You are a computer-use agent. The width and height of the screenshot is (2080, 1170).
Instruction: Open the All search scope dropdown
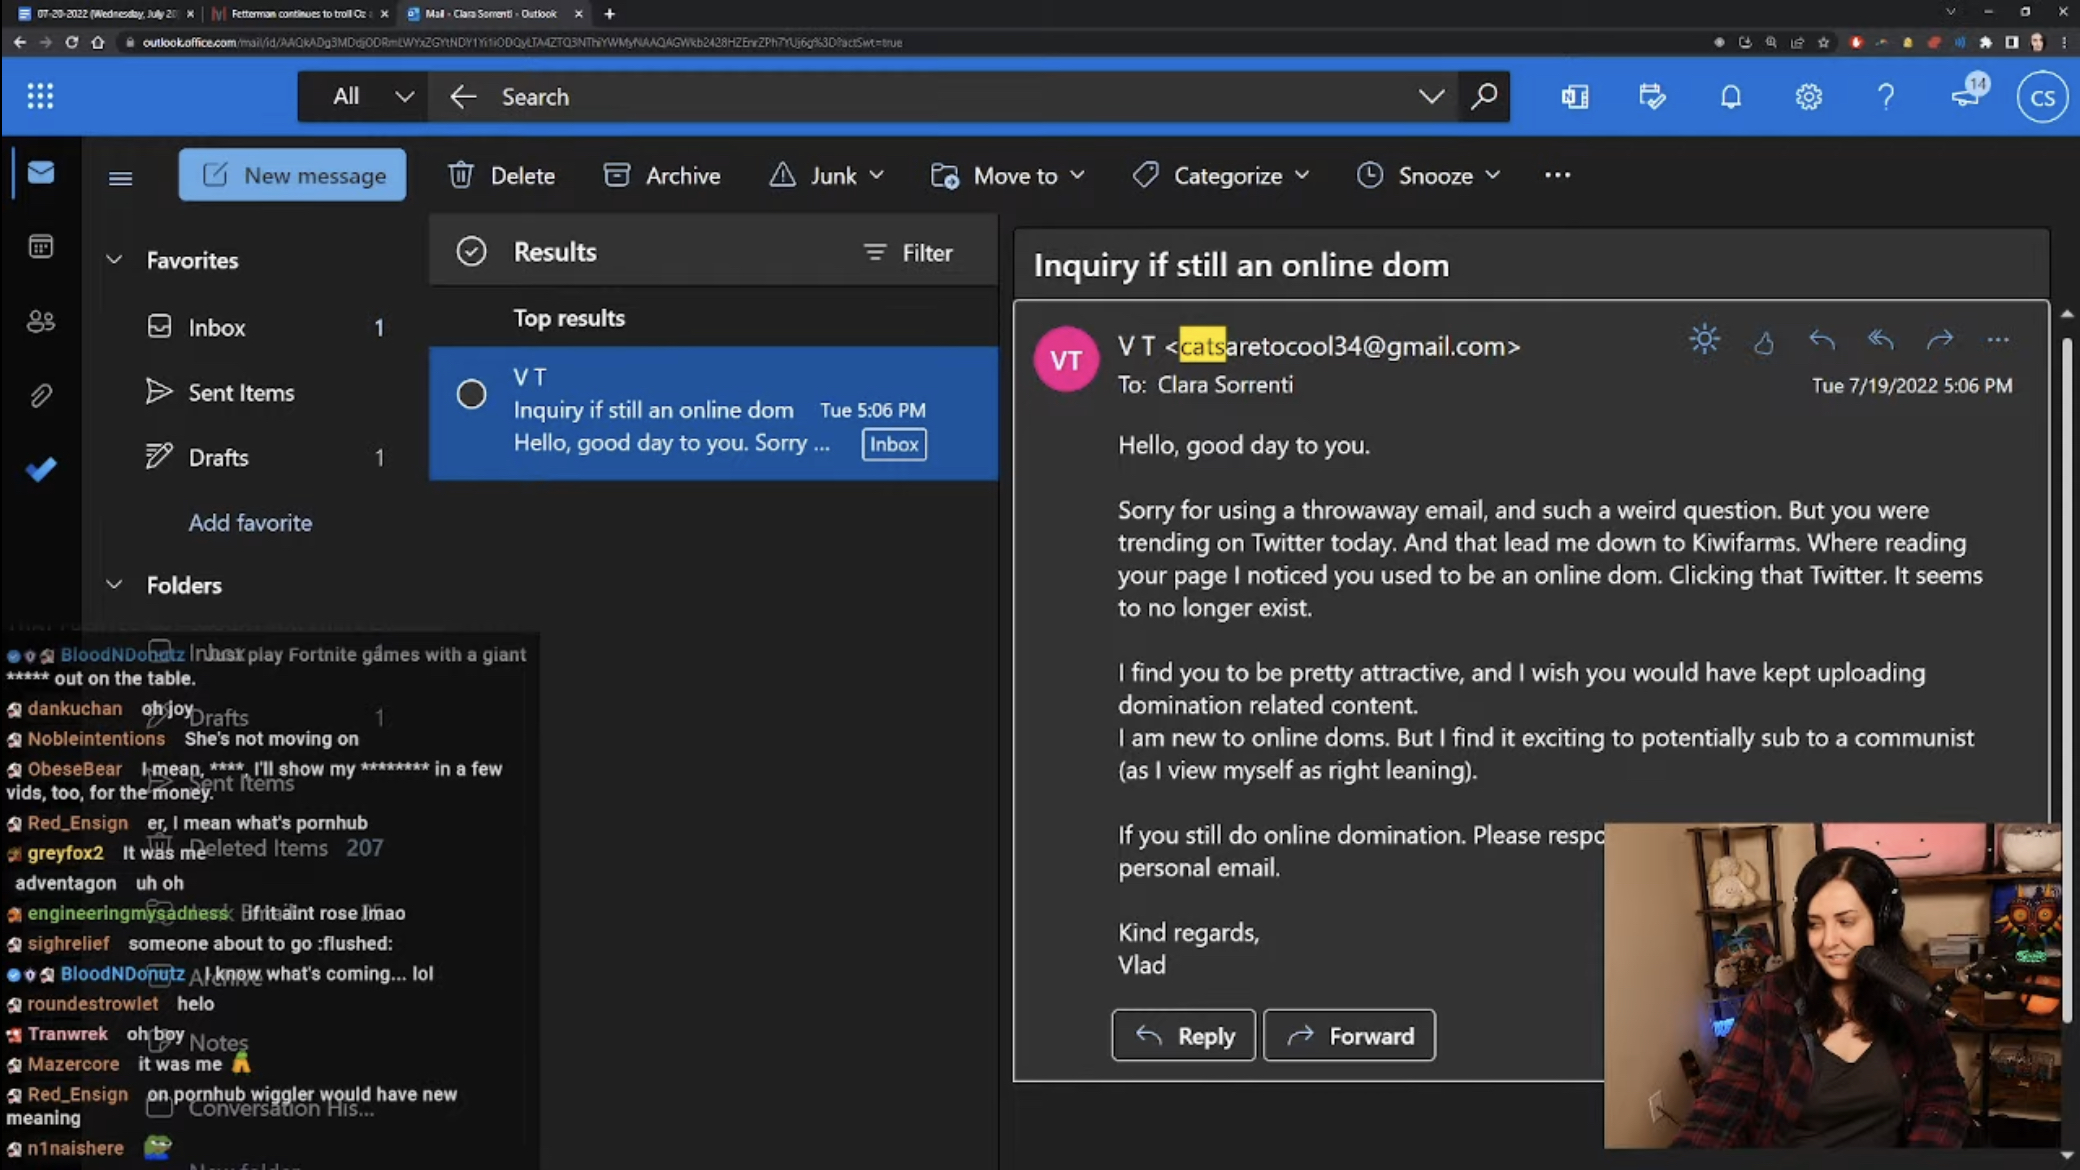tap(362, 96)
